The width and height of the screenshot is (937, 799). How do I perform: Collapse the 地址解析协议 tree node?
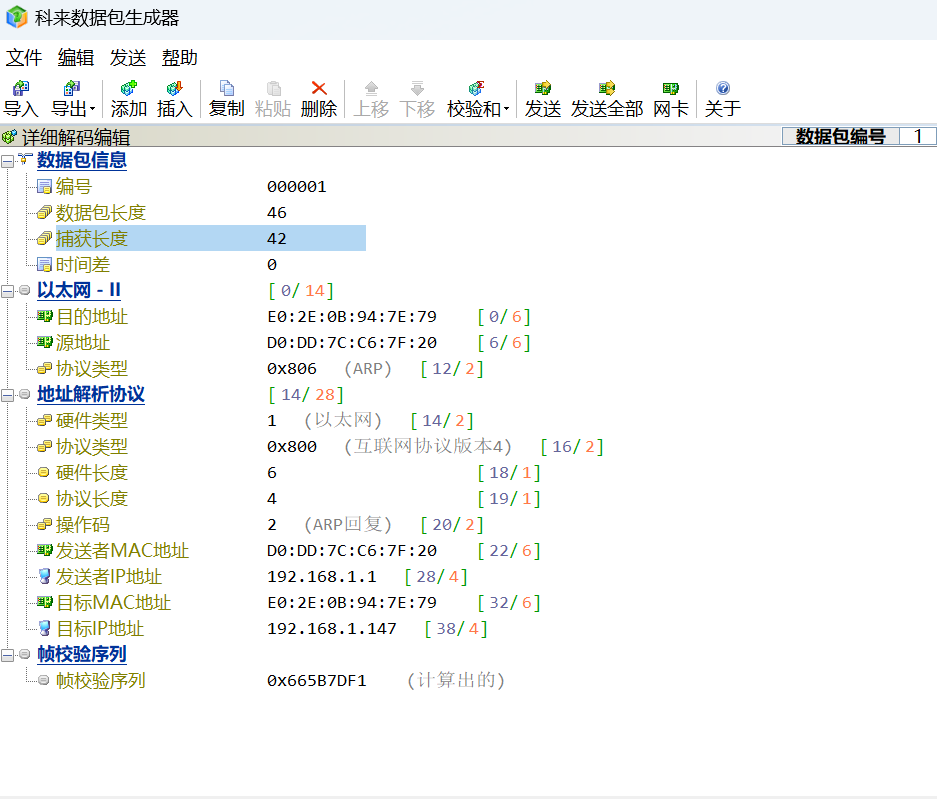8,395
